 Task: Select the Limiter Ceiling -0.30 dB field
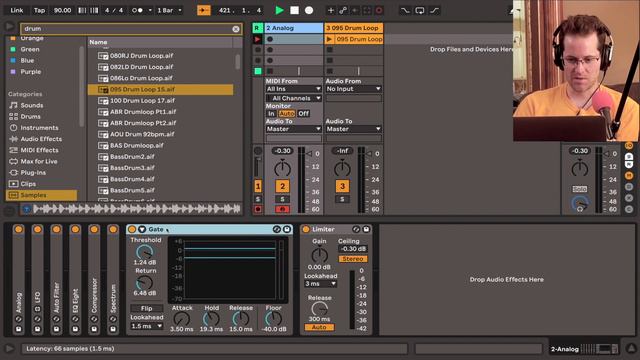point(353,249)
